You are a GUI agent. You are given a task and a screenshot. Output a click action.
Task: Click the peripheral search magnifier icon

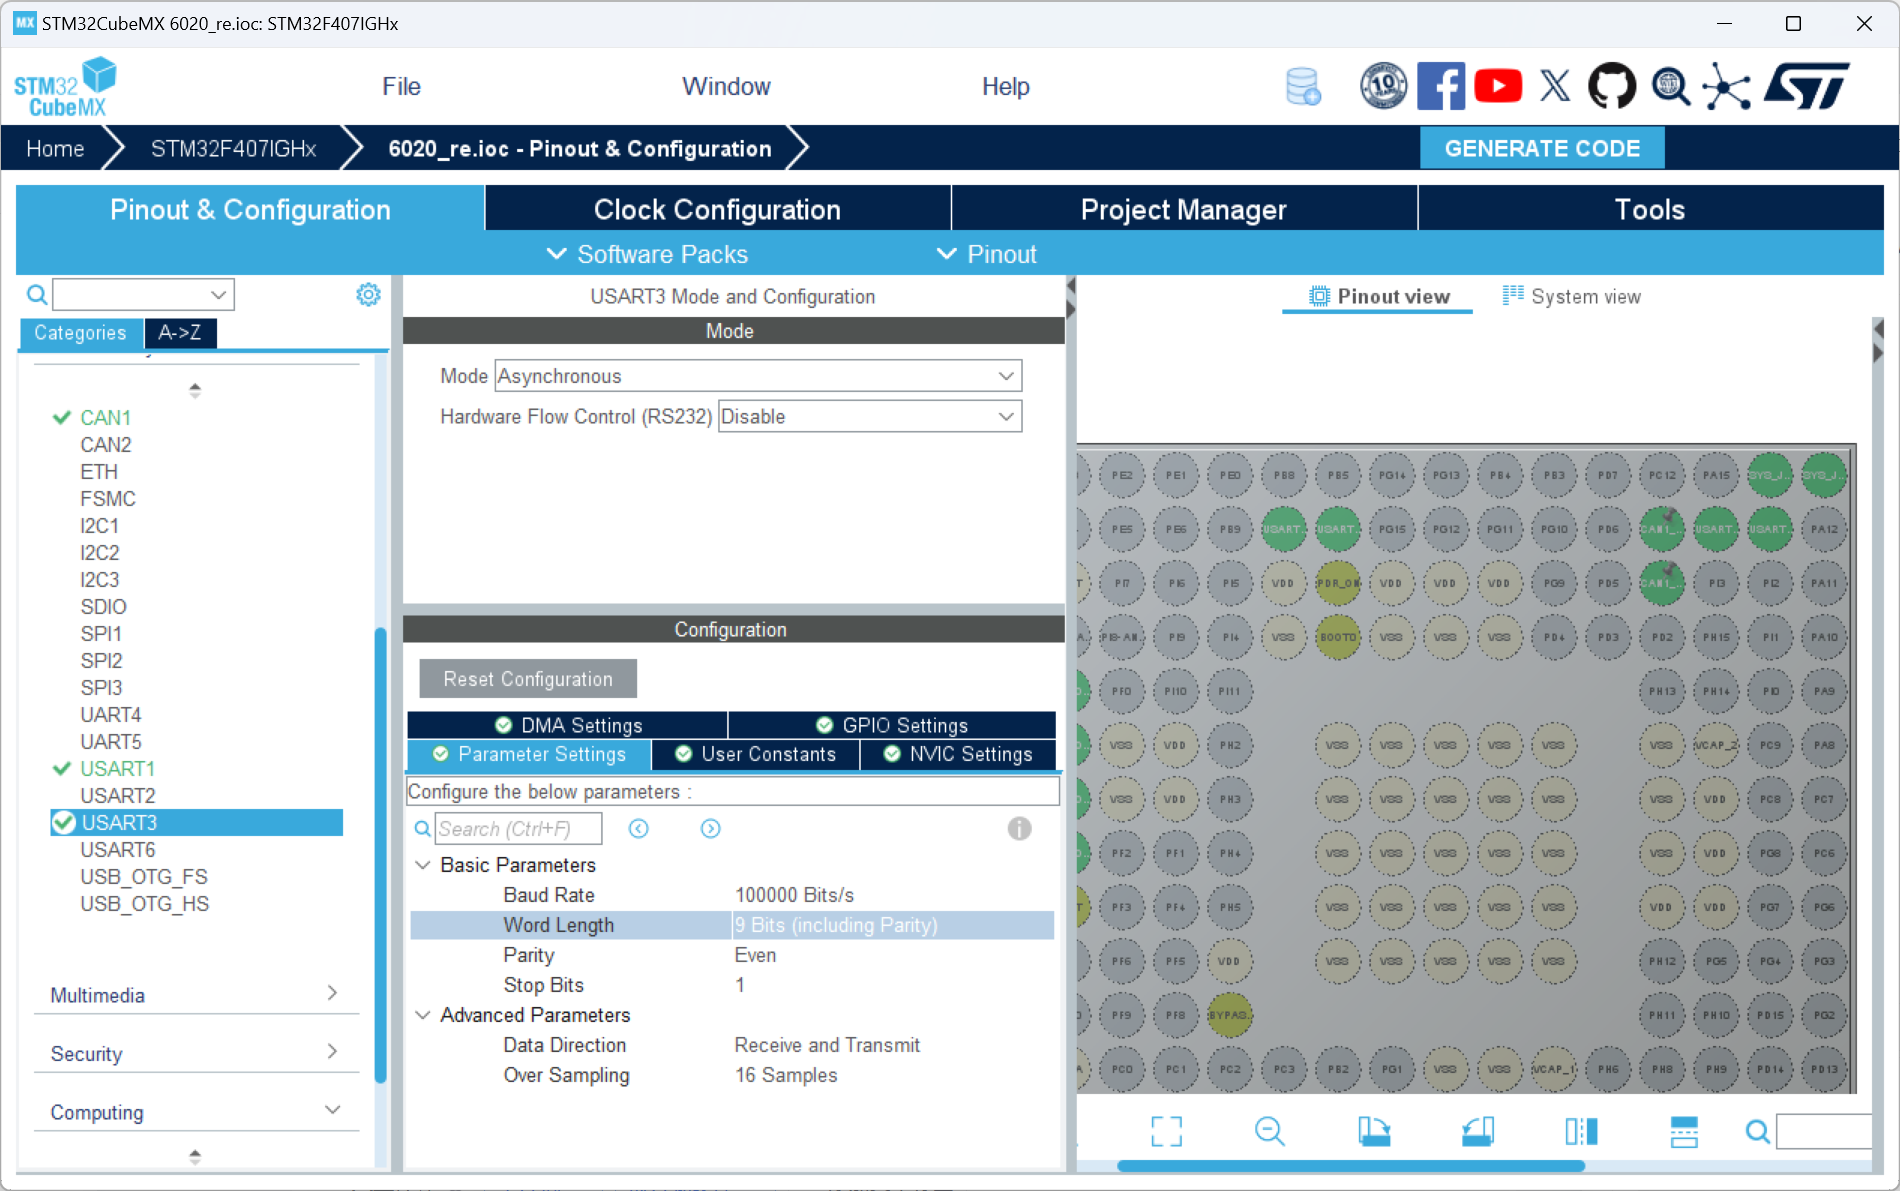(x=37, y=295)
